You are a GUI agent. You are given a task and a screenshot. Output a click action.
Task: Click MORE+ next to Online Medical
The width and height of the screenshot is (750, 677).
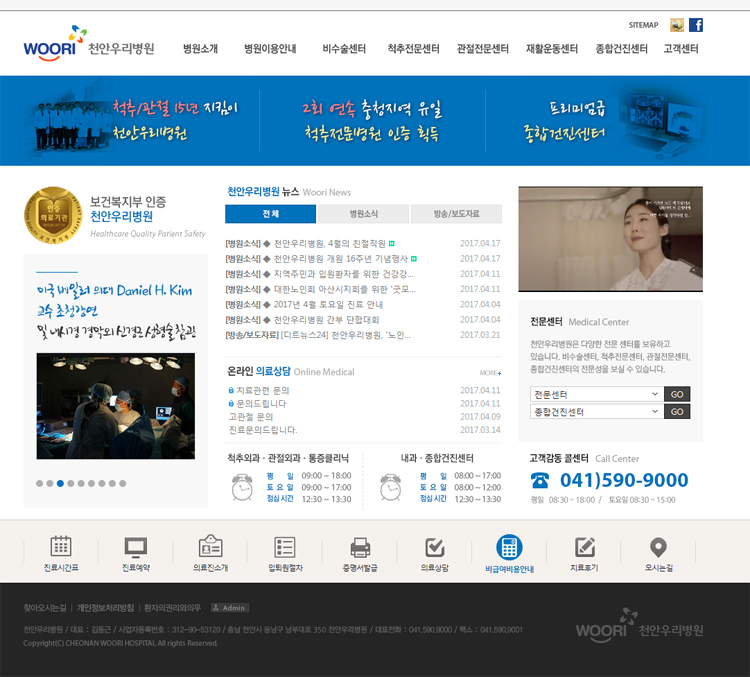point(490,373)
